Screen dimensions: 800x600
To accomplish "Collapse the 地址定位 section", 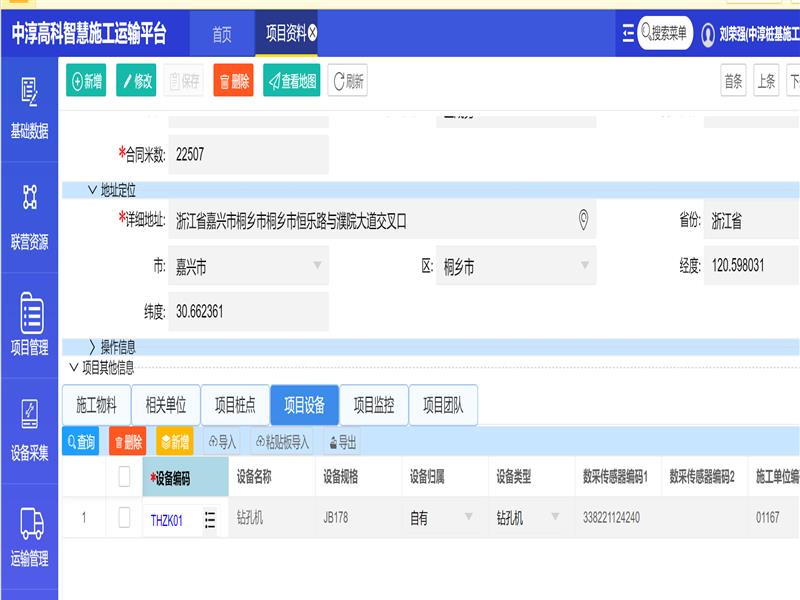I will 93,189.
